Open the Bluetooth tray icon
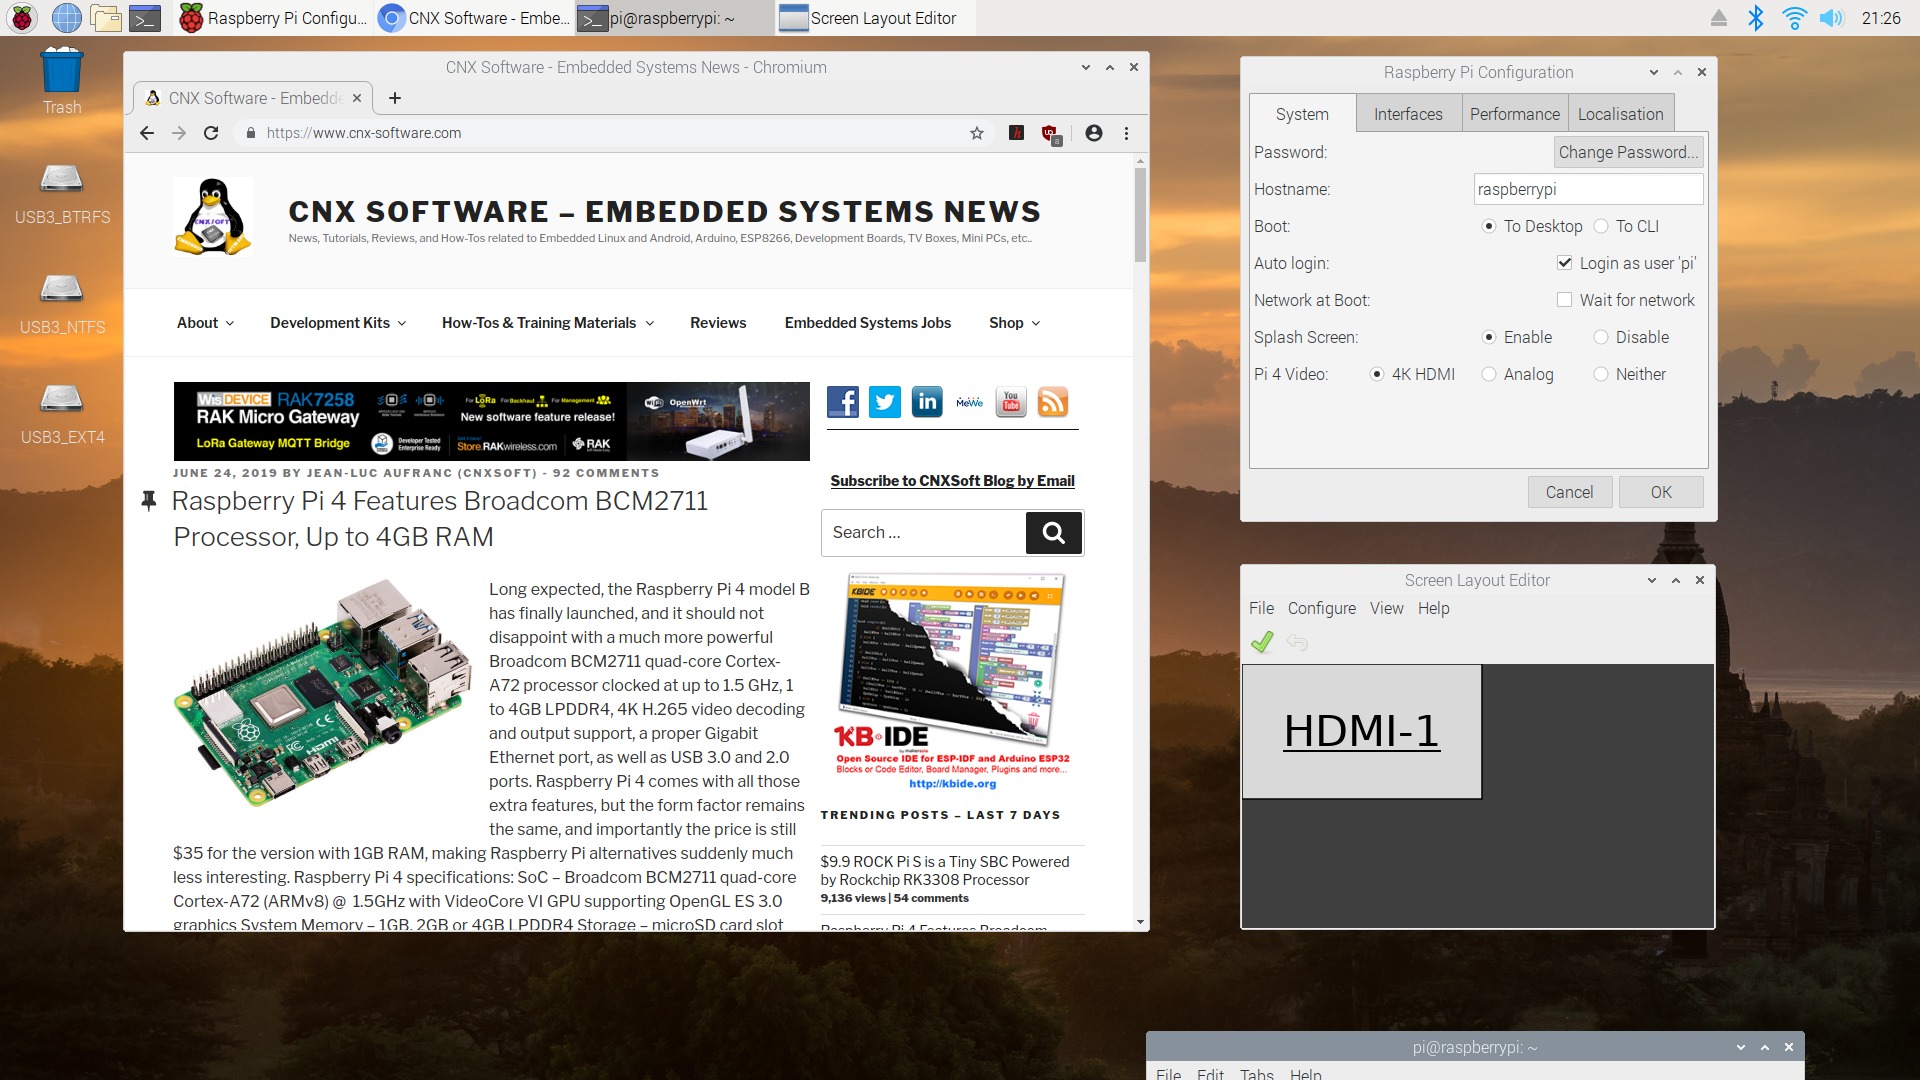The image size is (1920, 1080). [1756, 18]
